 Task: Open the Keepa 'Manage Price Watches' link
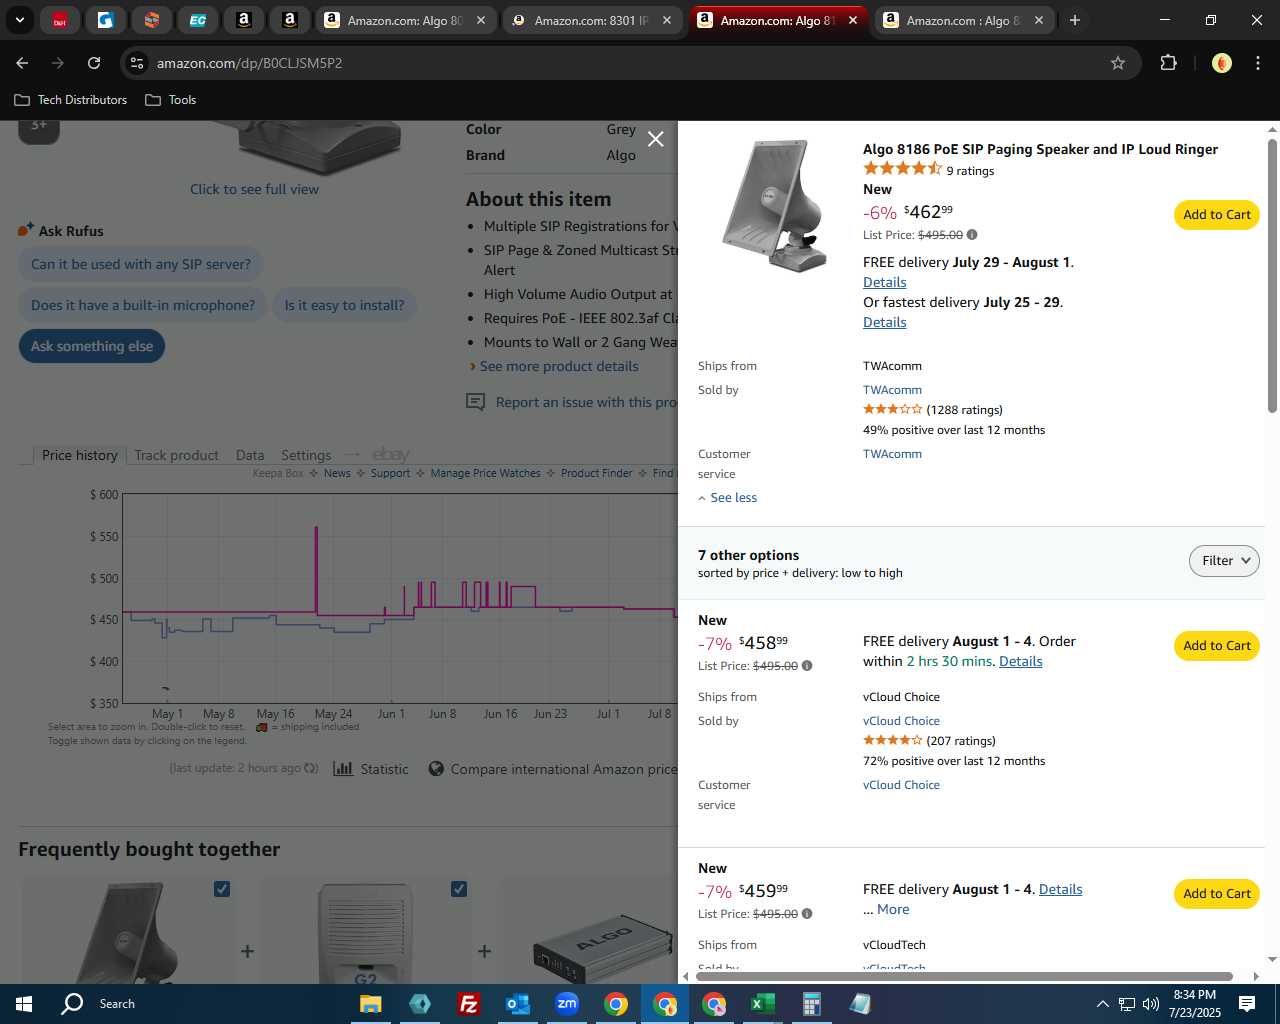[485, 474]
